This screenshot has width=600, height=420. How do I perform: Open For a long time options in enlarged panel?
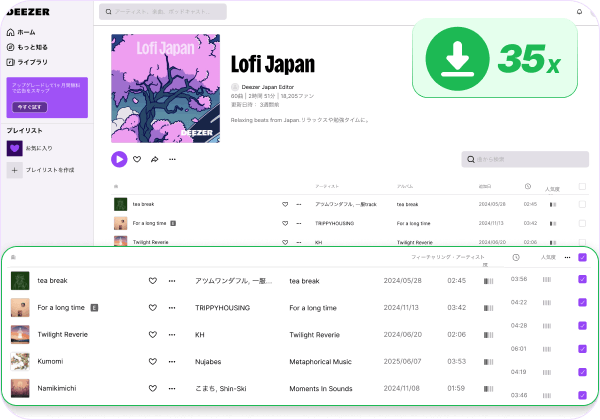coord(172,308)
